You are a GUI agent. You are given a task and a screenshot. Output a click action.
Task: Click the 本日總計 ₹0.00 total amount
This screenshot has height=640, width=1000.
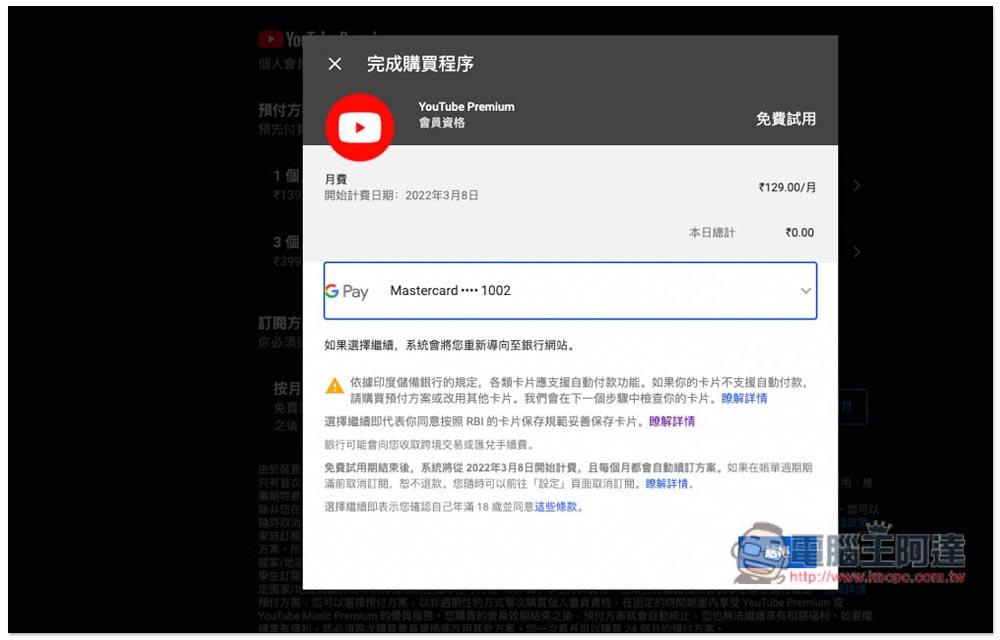coord(799,233)
